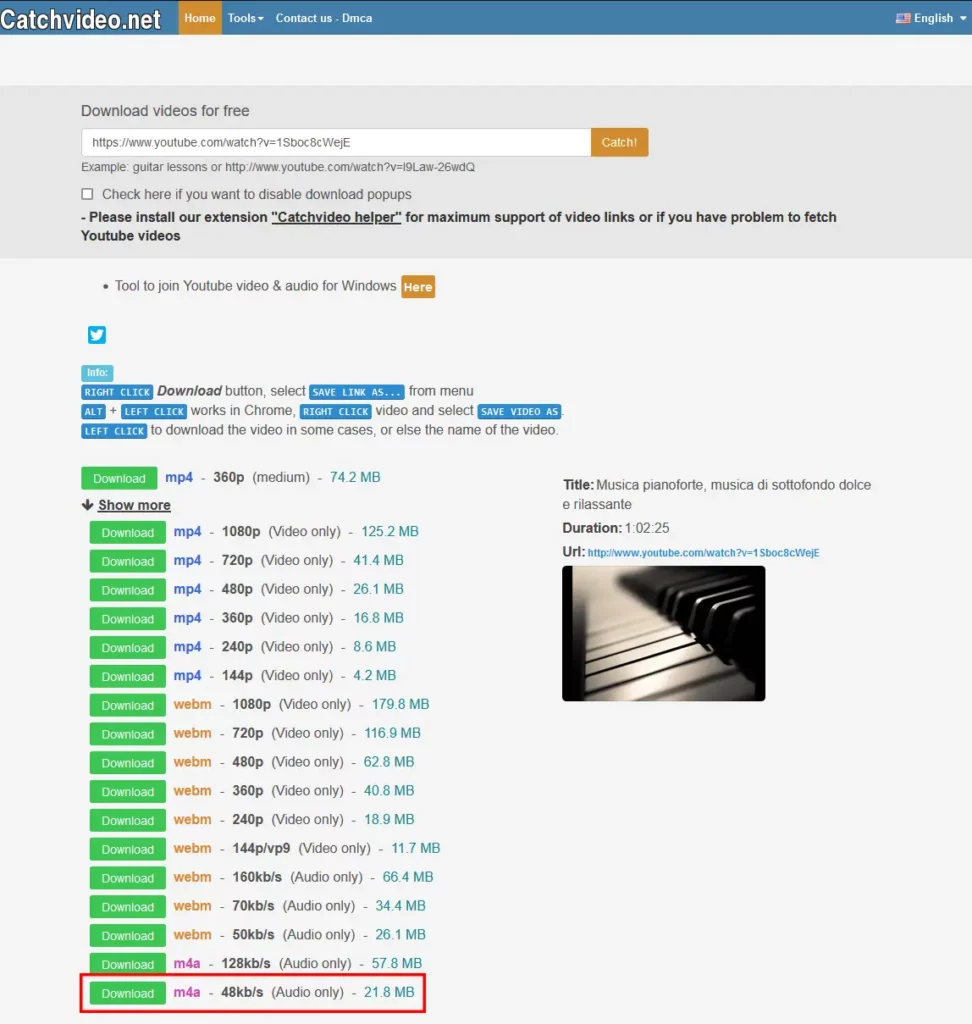This screenshot has height=1024, width=972.
Task: Tick the disable download popups checkbox
Action: [x=87, y=194]
